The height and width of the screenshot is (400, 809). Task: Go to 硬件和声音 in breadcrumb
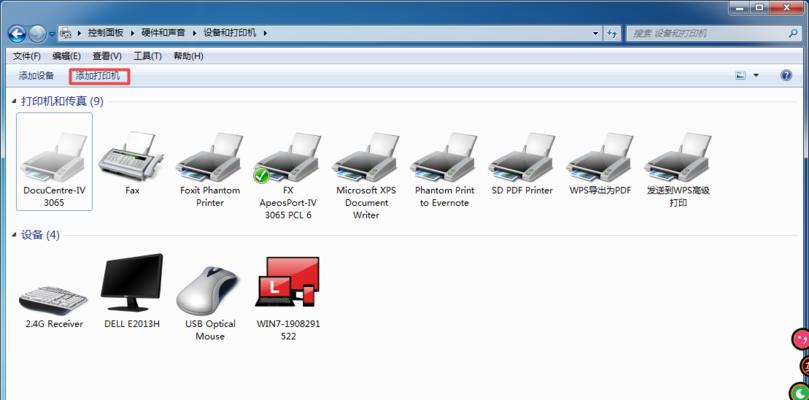(164, 33)
